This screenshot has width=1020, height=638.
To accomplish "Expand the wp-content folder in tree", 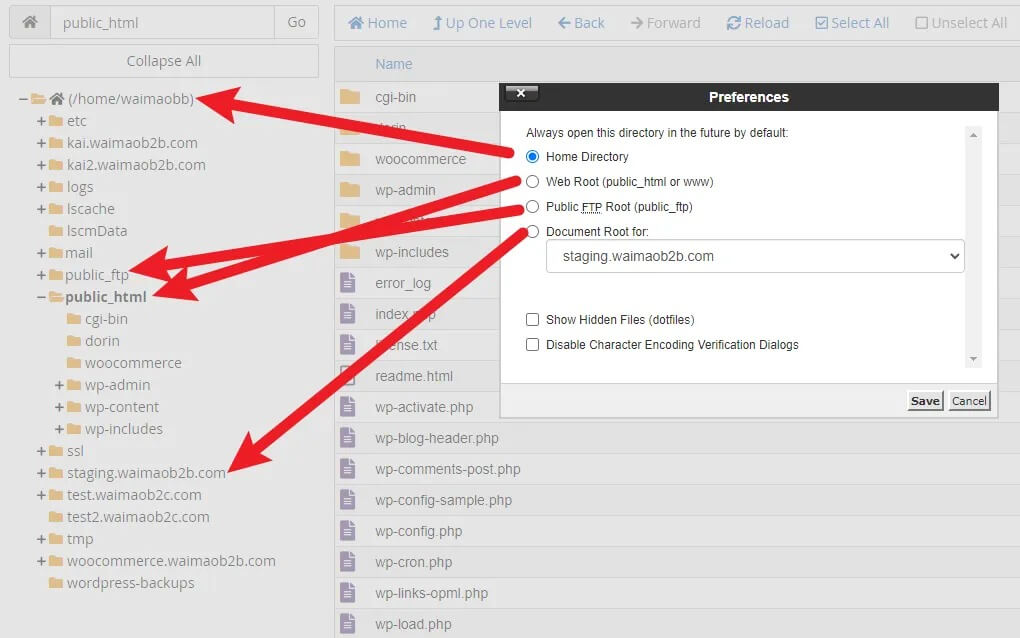I will 60,407.
